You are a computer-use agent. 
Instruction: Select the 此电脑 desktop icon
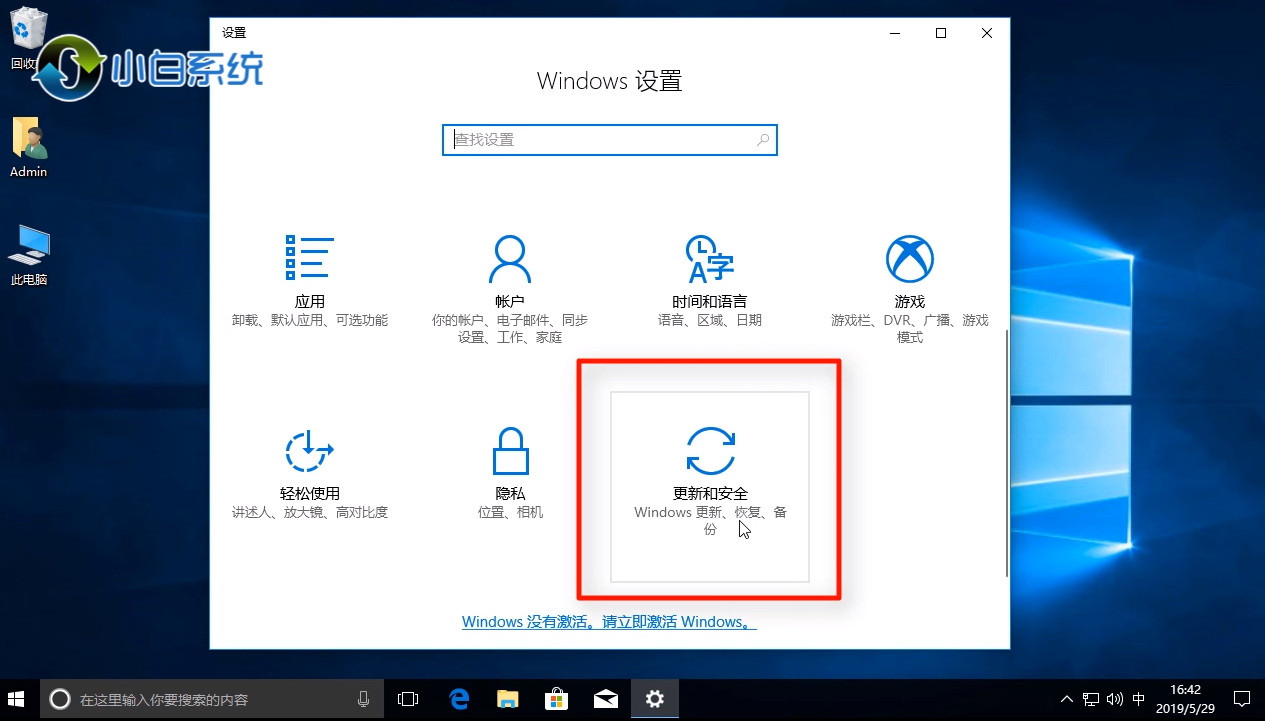pos(29,255)
